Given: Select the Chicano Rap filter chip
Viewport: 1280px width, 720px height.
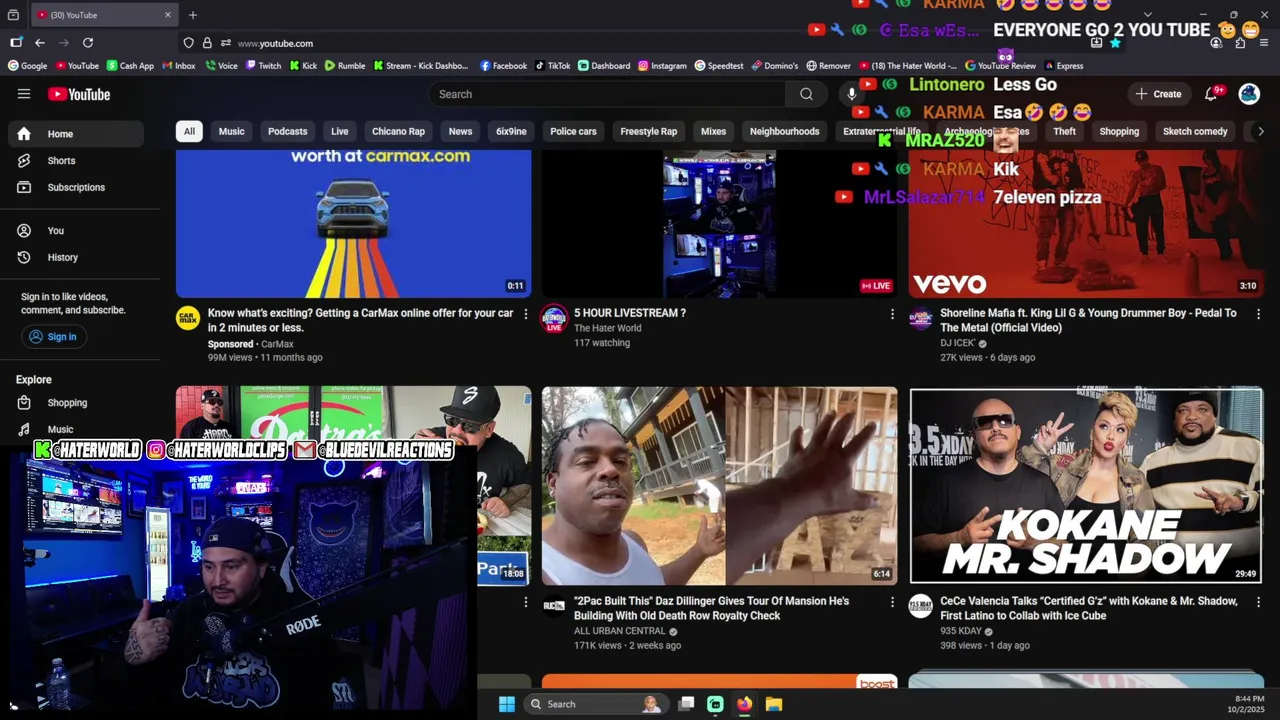Looking at the screenshot, I should point(398,131).
